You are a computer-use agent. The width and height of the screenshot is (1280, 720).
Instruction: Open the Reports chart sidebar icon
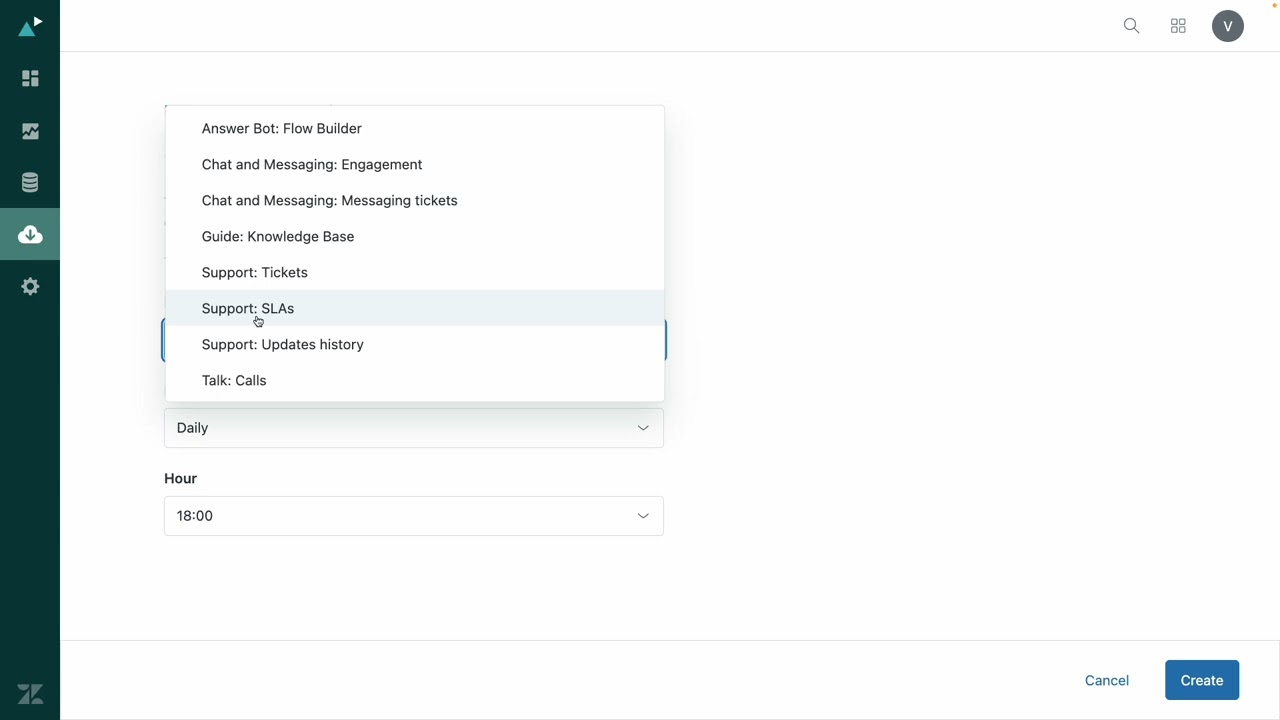click(30, 131)
